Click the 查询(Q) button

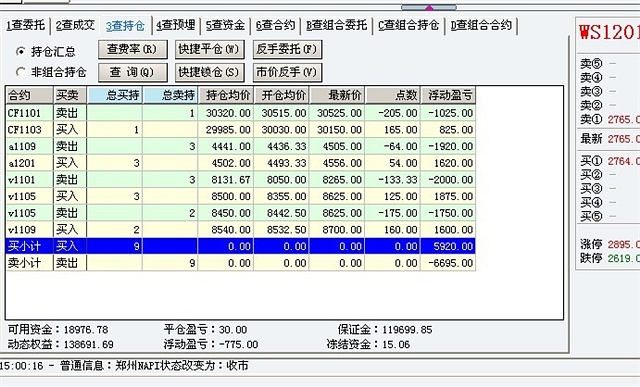pyautogui.click(x=133, y=72)
